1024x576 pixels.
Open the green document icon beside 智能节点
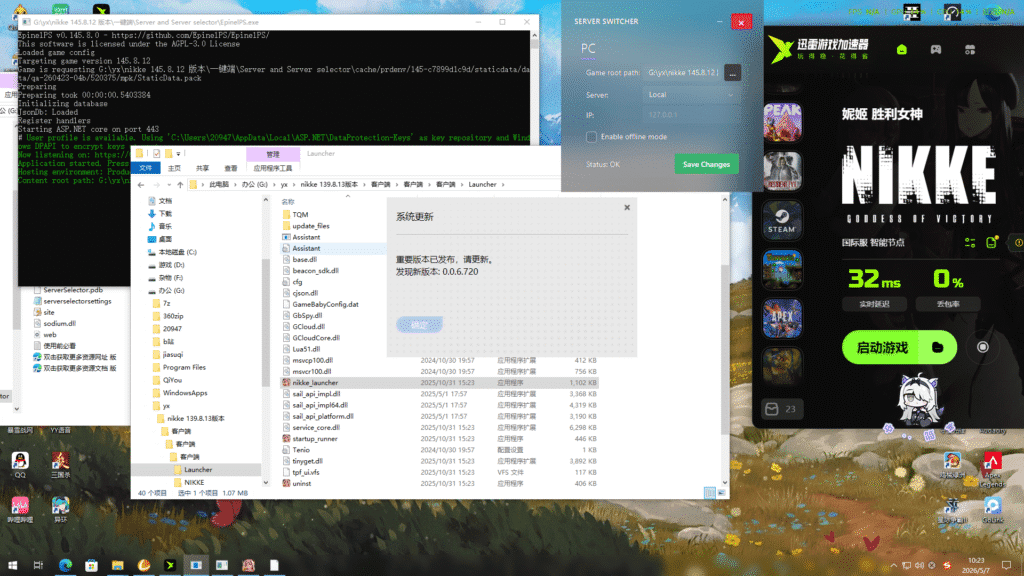991,242
